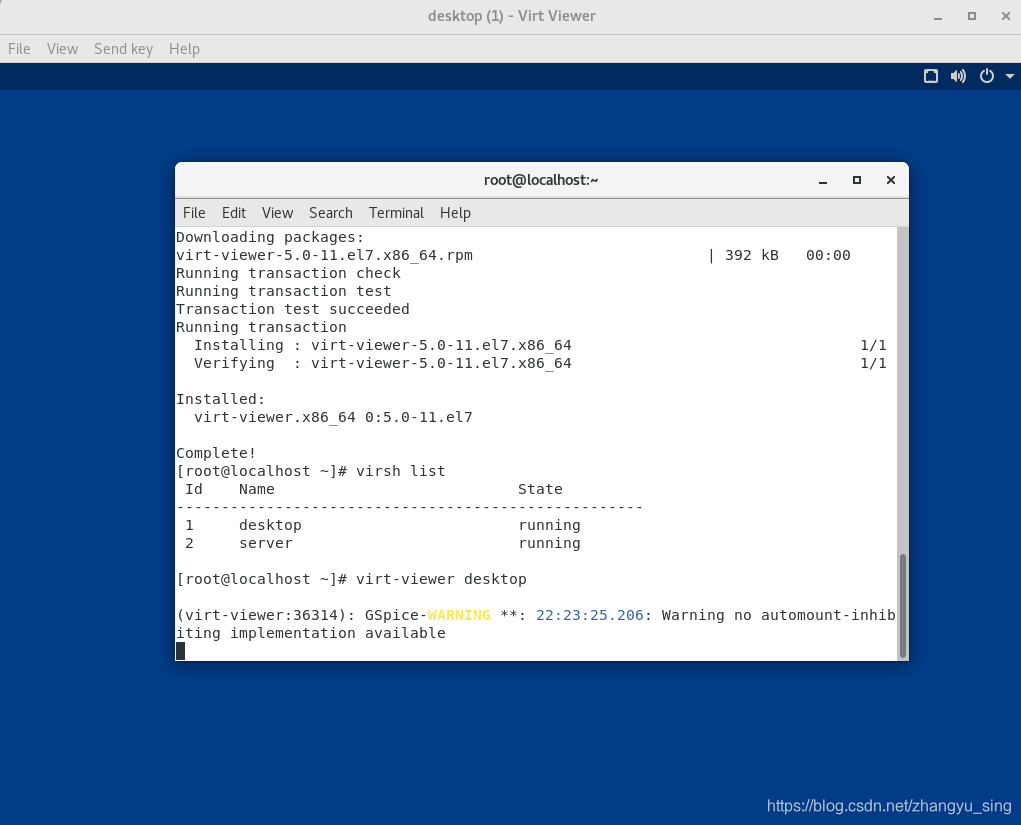Open the terminal Edit menu
This screenshot has width=1021, height=825.
[x=234, y=213]
